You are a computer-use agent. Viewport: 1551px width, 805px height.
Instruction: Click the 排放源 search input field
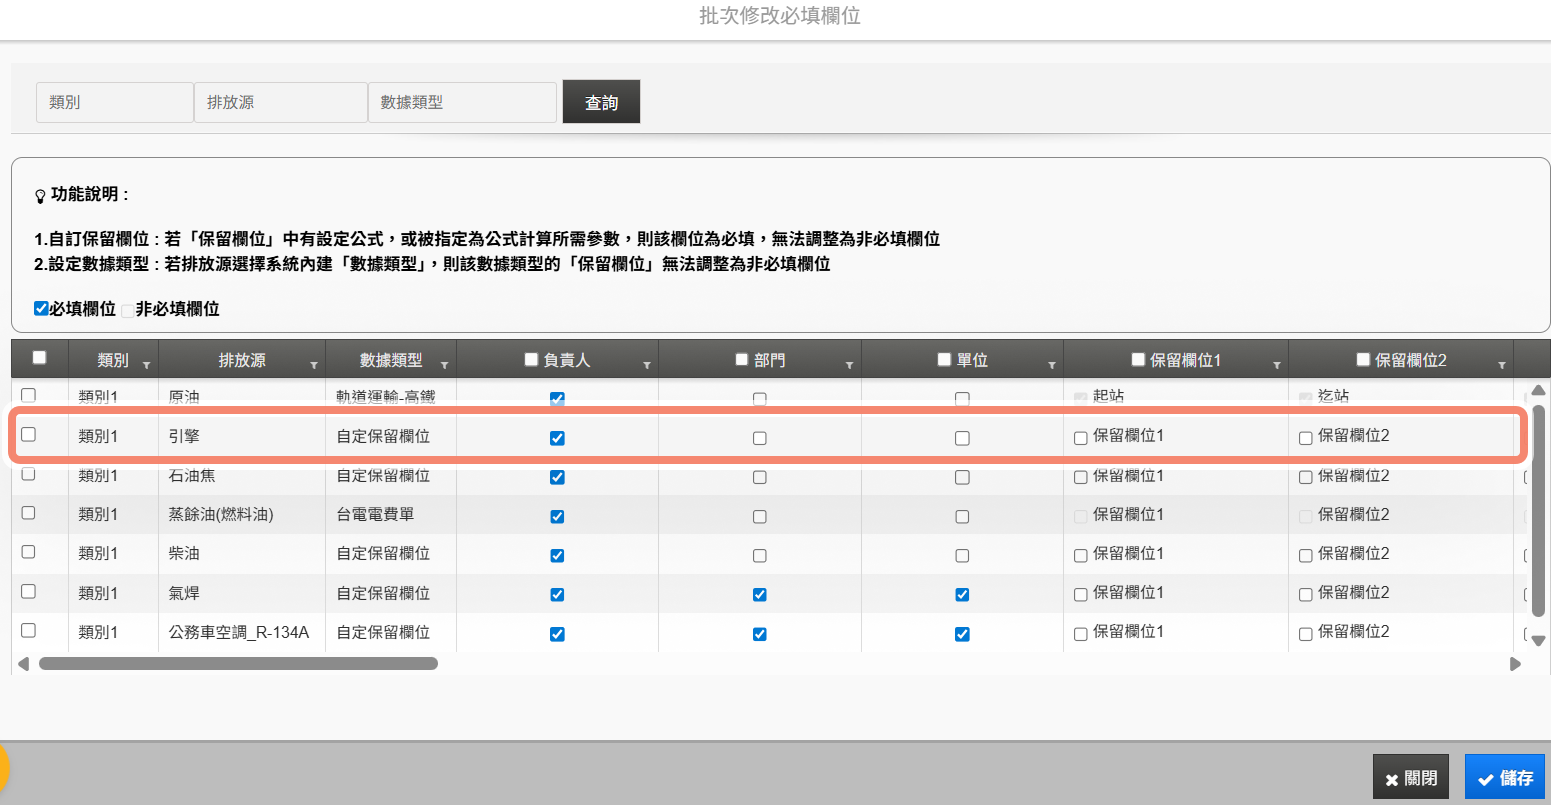coord(280,102)
